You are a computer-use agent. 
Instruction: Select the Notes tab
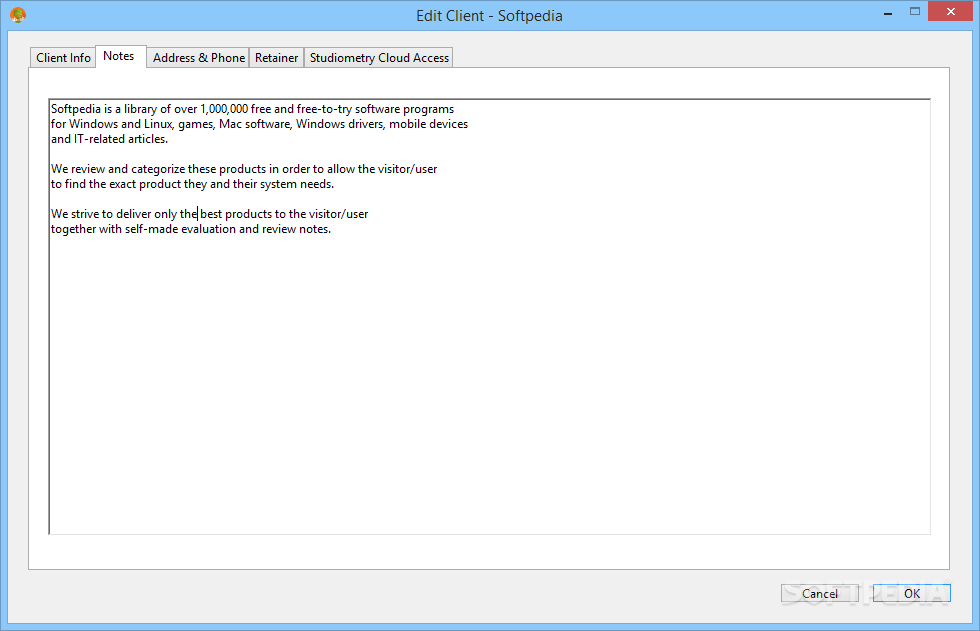click(119, 56)
